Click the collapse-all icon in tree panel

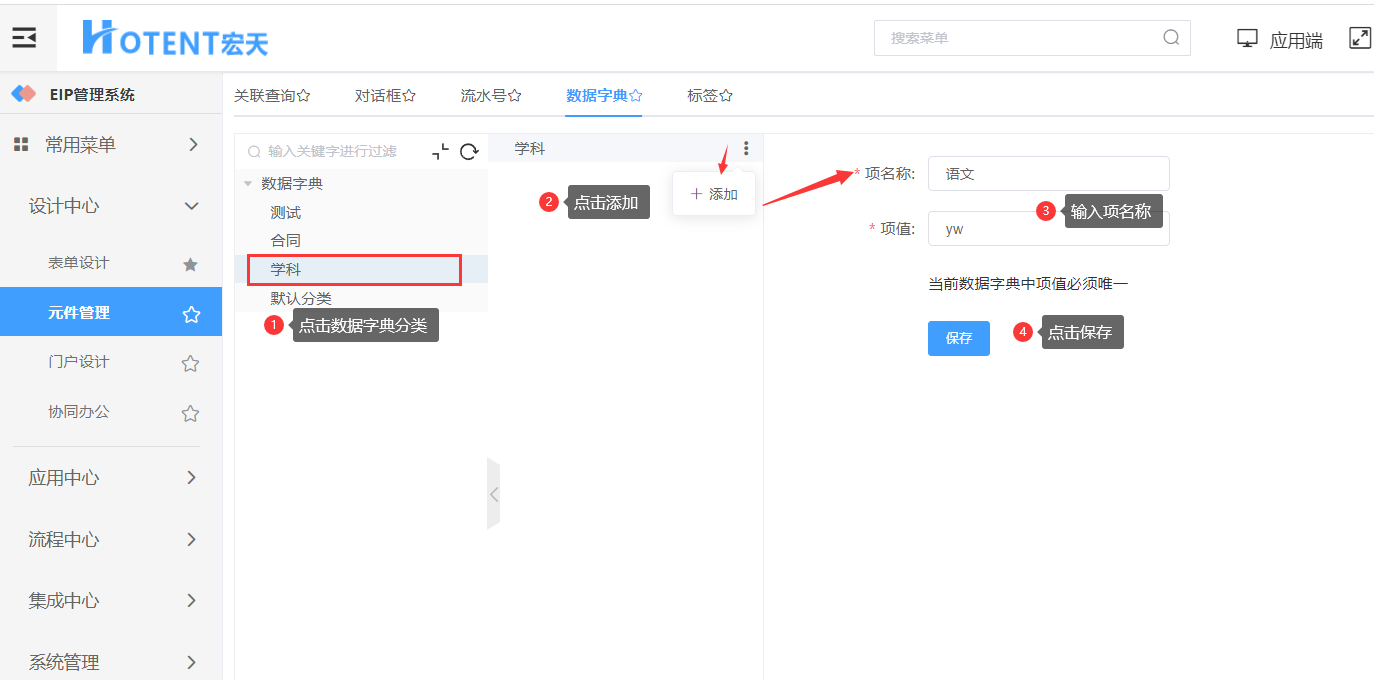(440, 152)
